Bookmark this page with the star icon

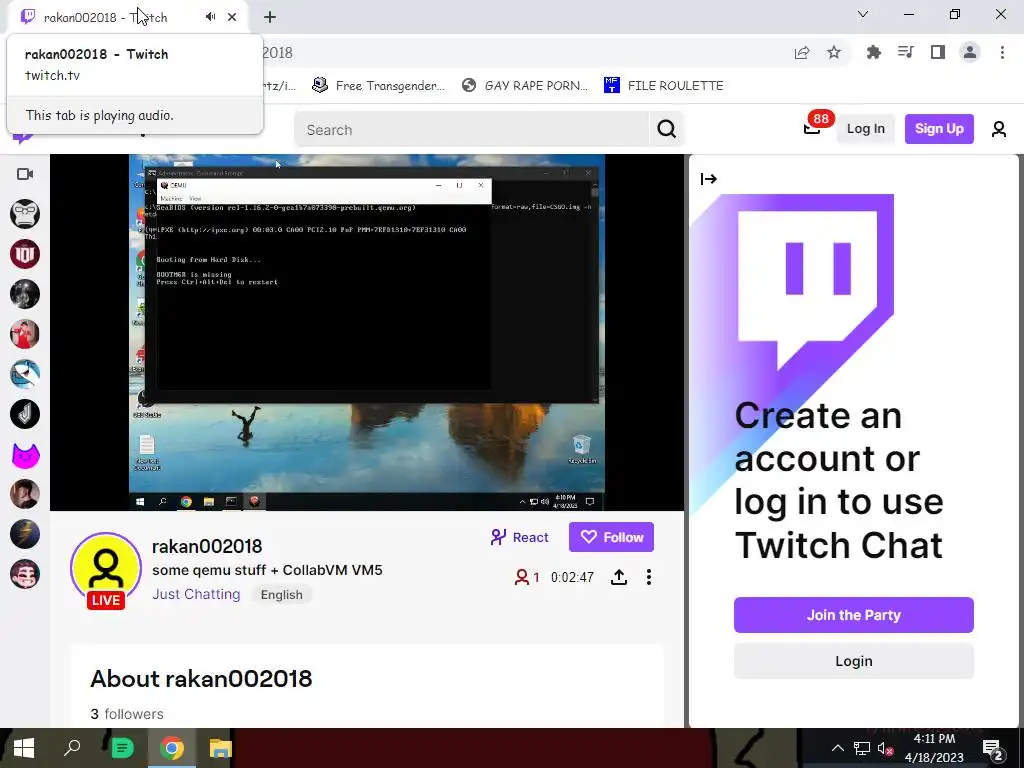point(834,52)
